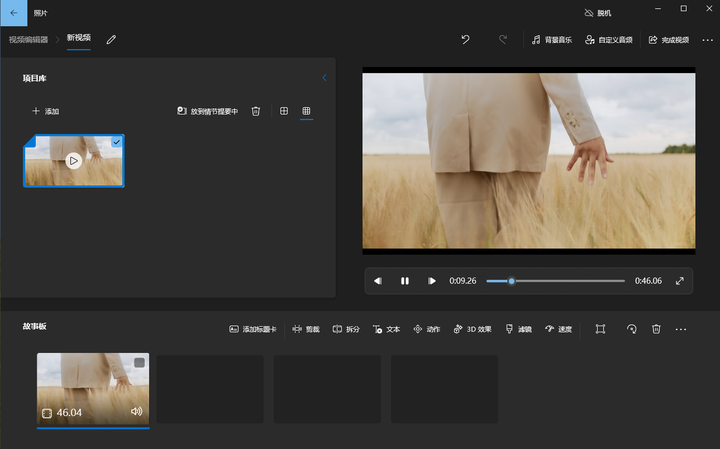
Task: Open background music options
Action: [551, 40]
